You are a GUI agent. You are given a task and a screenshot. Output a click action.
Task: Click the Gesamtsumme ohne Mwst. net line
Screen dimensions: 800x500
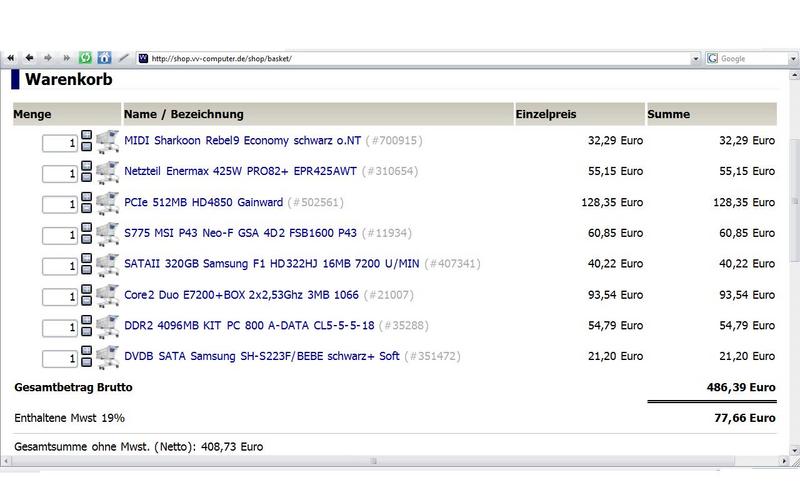139,446
